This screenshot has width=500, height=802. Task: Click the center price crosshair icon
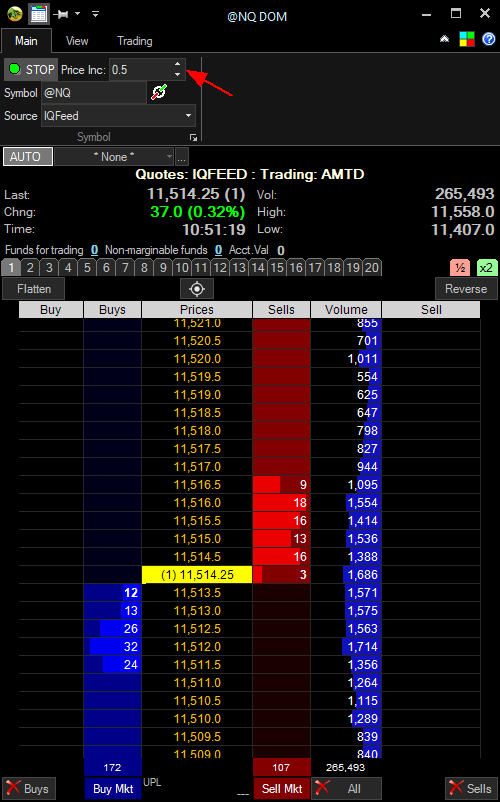click(197, 289)
